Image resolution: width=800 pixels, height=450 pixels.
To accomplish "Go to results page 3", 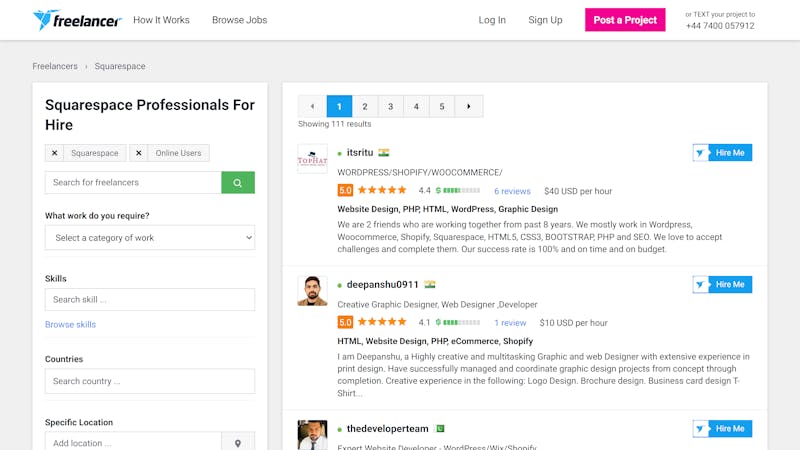I will 390,106.
